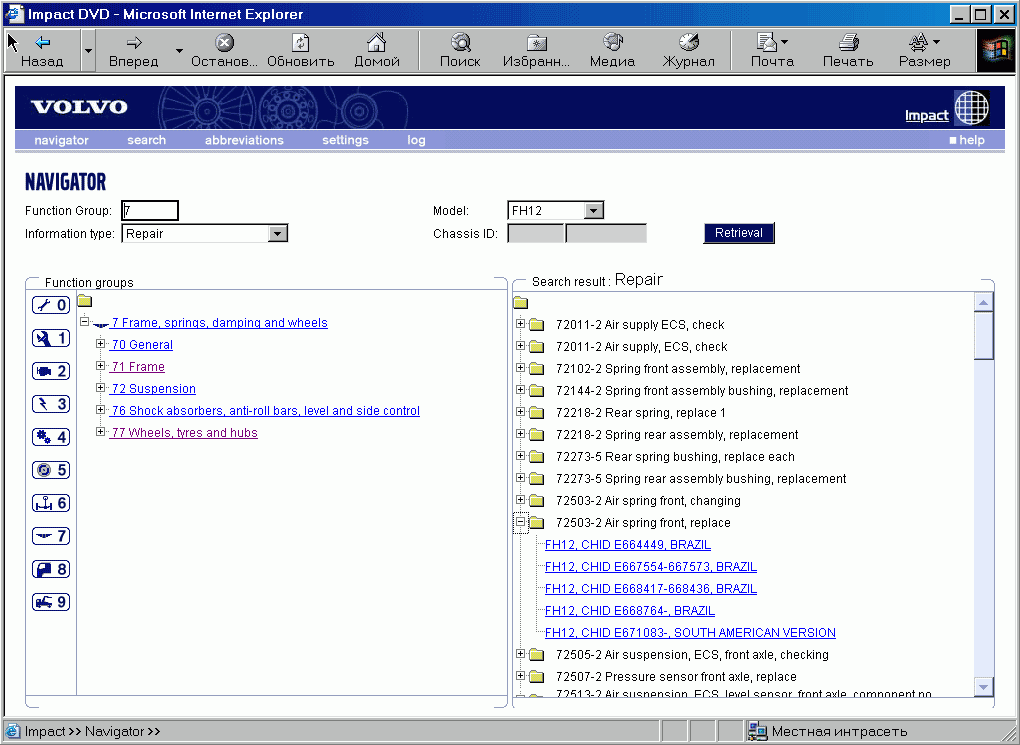The width and height of the screenshot is (1020, 745).
Task: Open function group 1 service icon
Action: [x=51, y=338]
